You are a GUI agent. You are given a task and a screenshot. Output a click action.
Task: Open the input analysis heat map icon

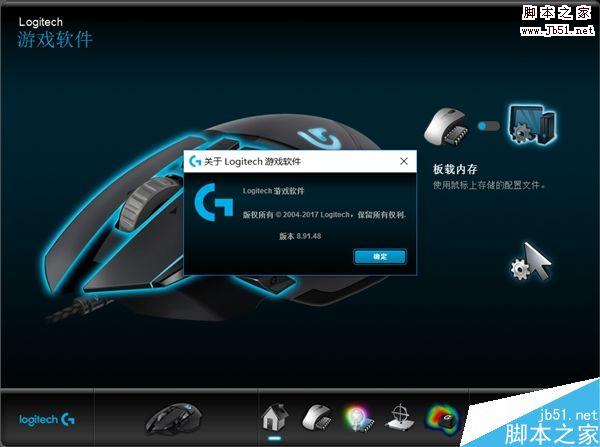tap(443, 418)
